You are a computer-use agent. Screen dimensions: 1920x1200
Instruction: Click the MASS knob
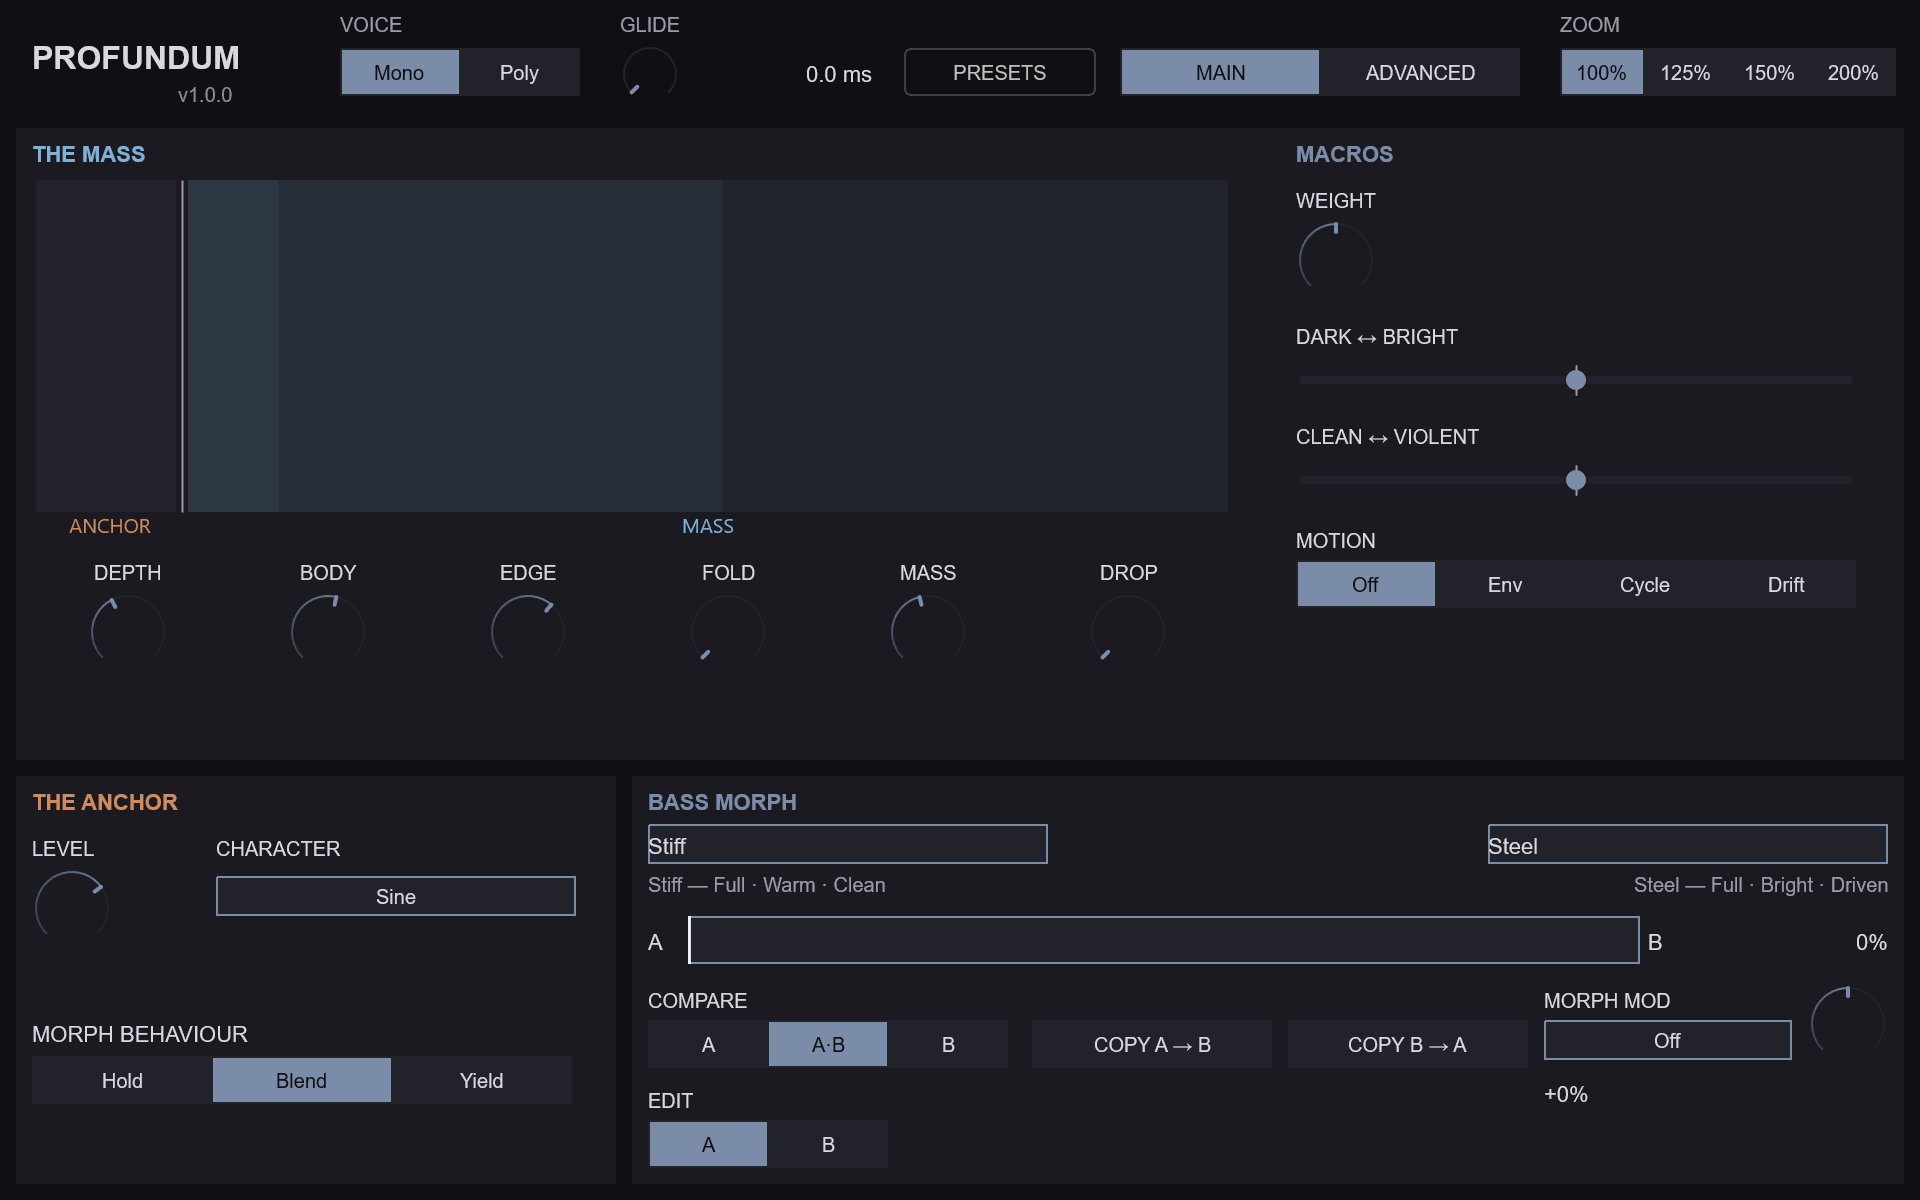pos(927,631)
